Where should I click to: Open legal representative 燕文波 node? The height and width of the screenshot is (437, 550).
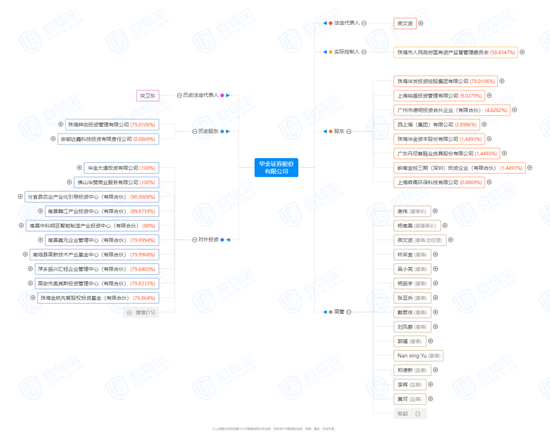tap(405, 23)
